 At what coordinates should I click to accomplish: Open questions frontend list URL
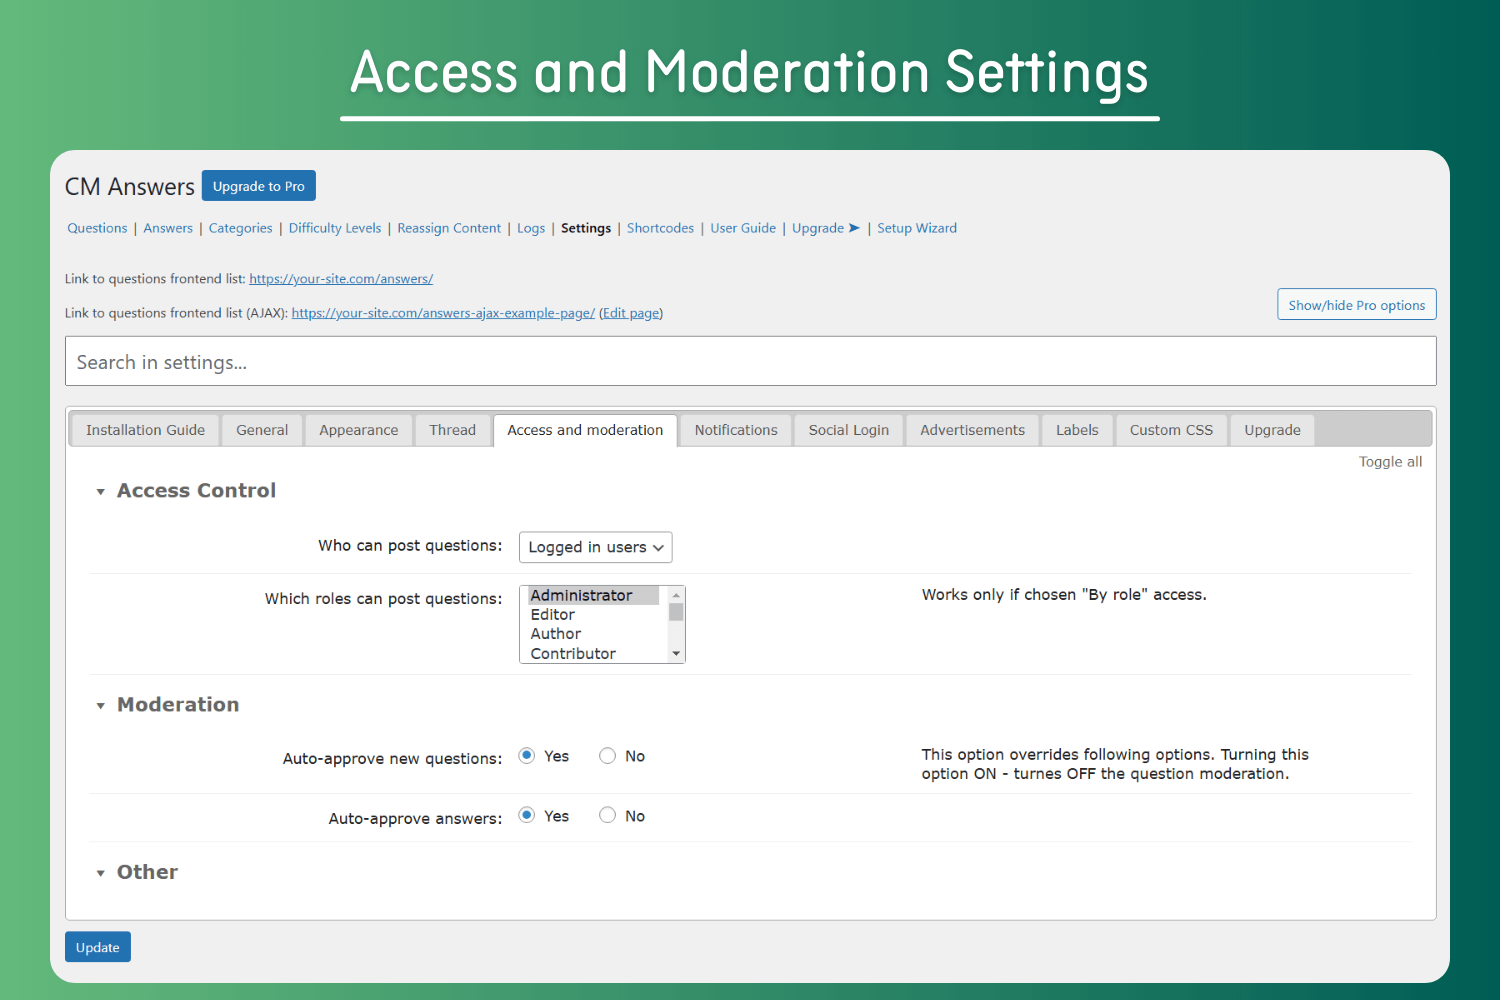[x=341, y=279]
